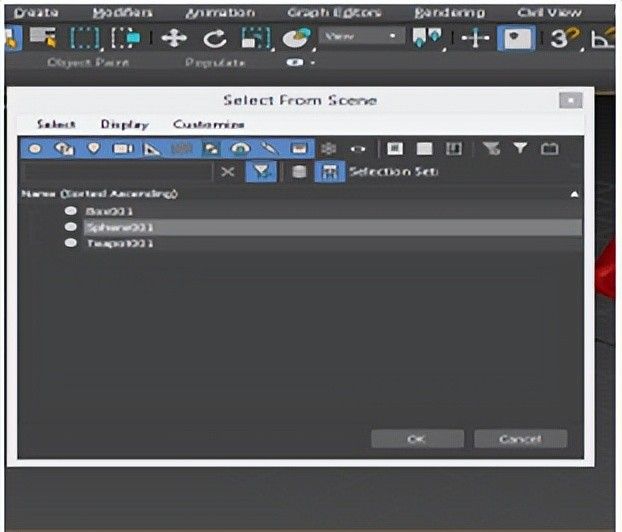This screenshot has height=532, width=622.
Task: Activate the Select and Place tool
Action: pos(297,38)
